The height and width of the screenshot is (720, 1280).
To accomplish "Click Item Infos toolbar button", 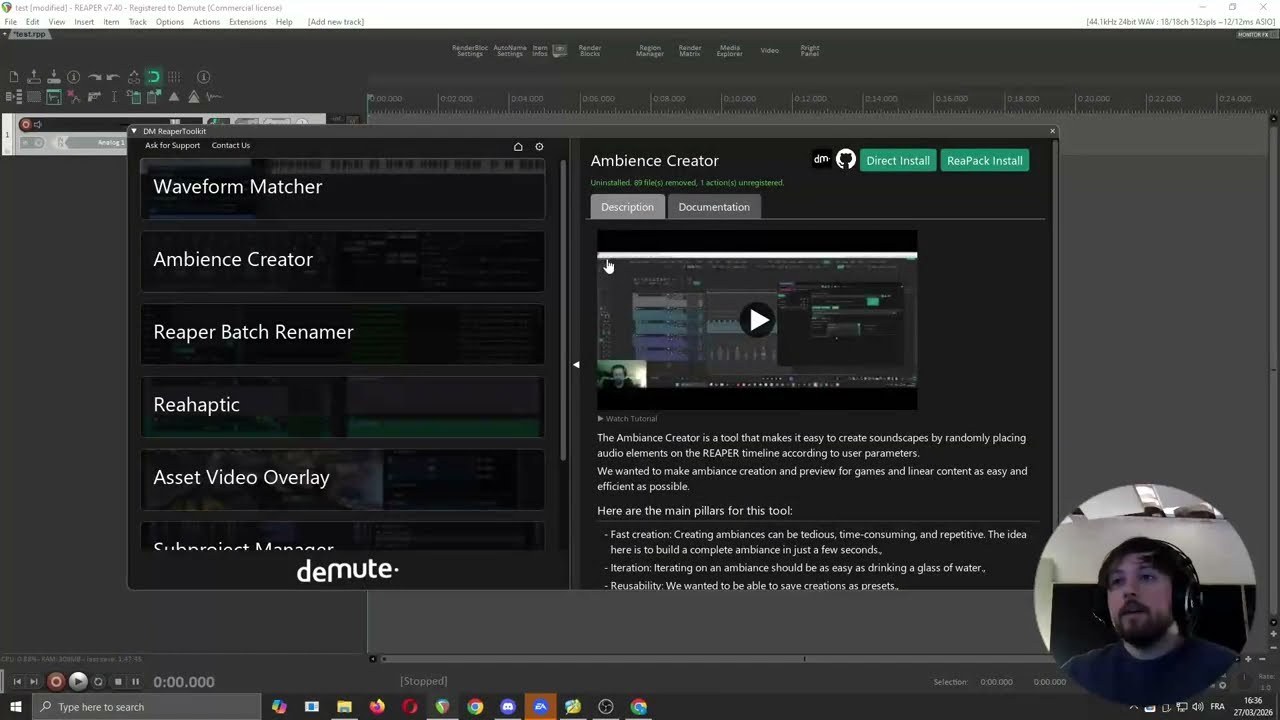I will point(540,50).
